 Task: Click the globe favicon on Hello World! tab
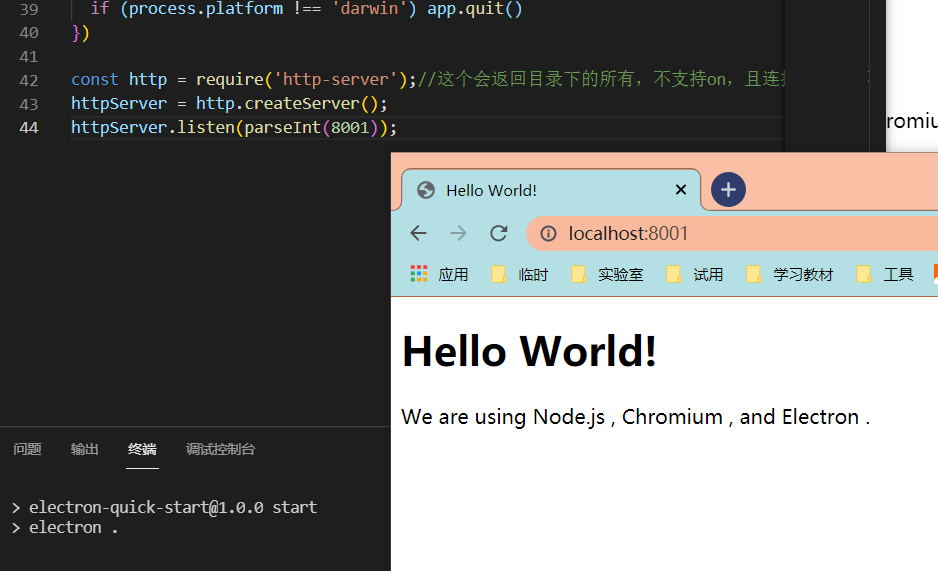click(426, 190)
